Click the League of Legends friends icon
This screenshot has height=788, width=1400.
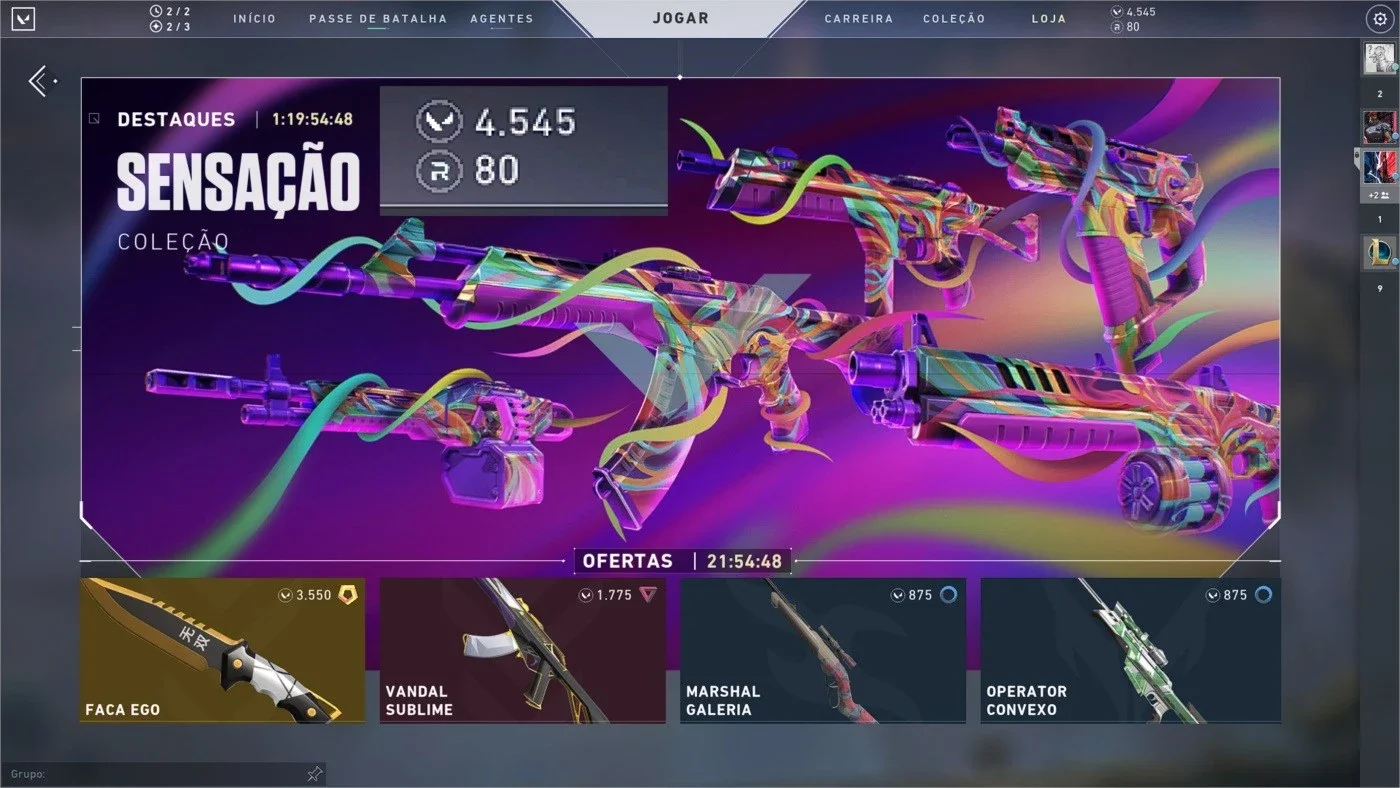tap(1380, 253)
